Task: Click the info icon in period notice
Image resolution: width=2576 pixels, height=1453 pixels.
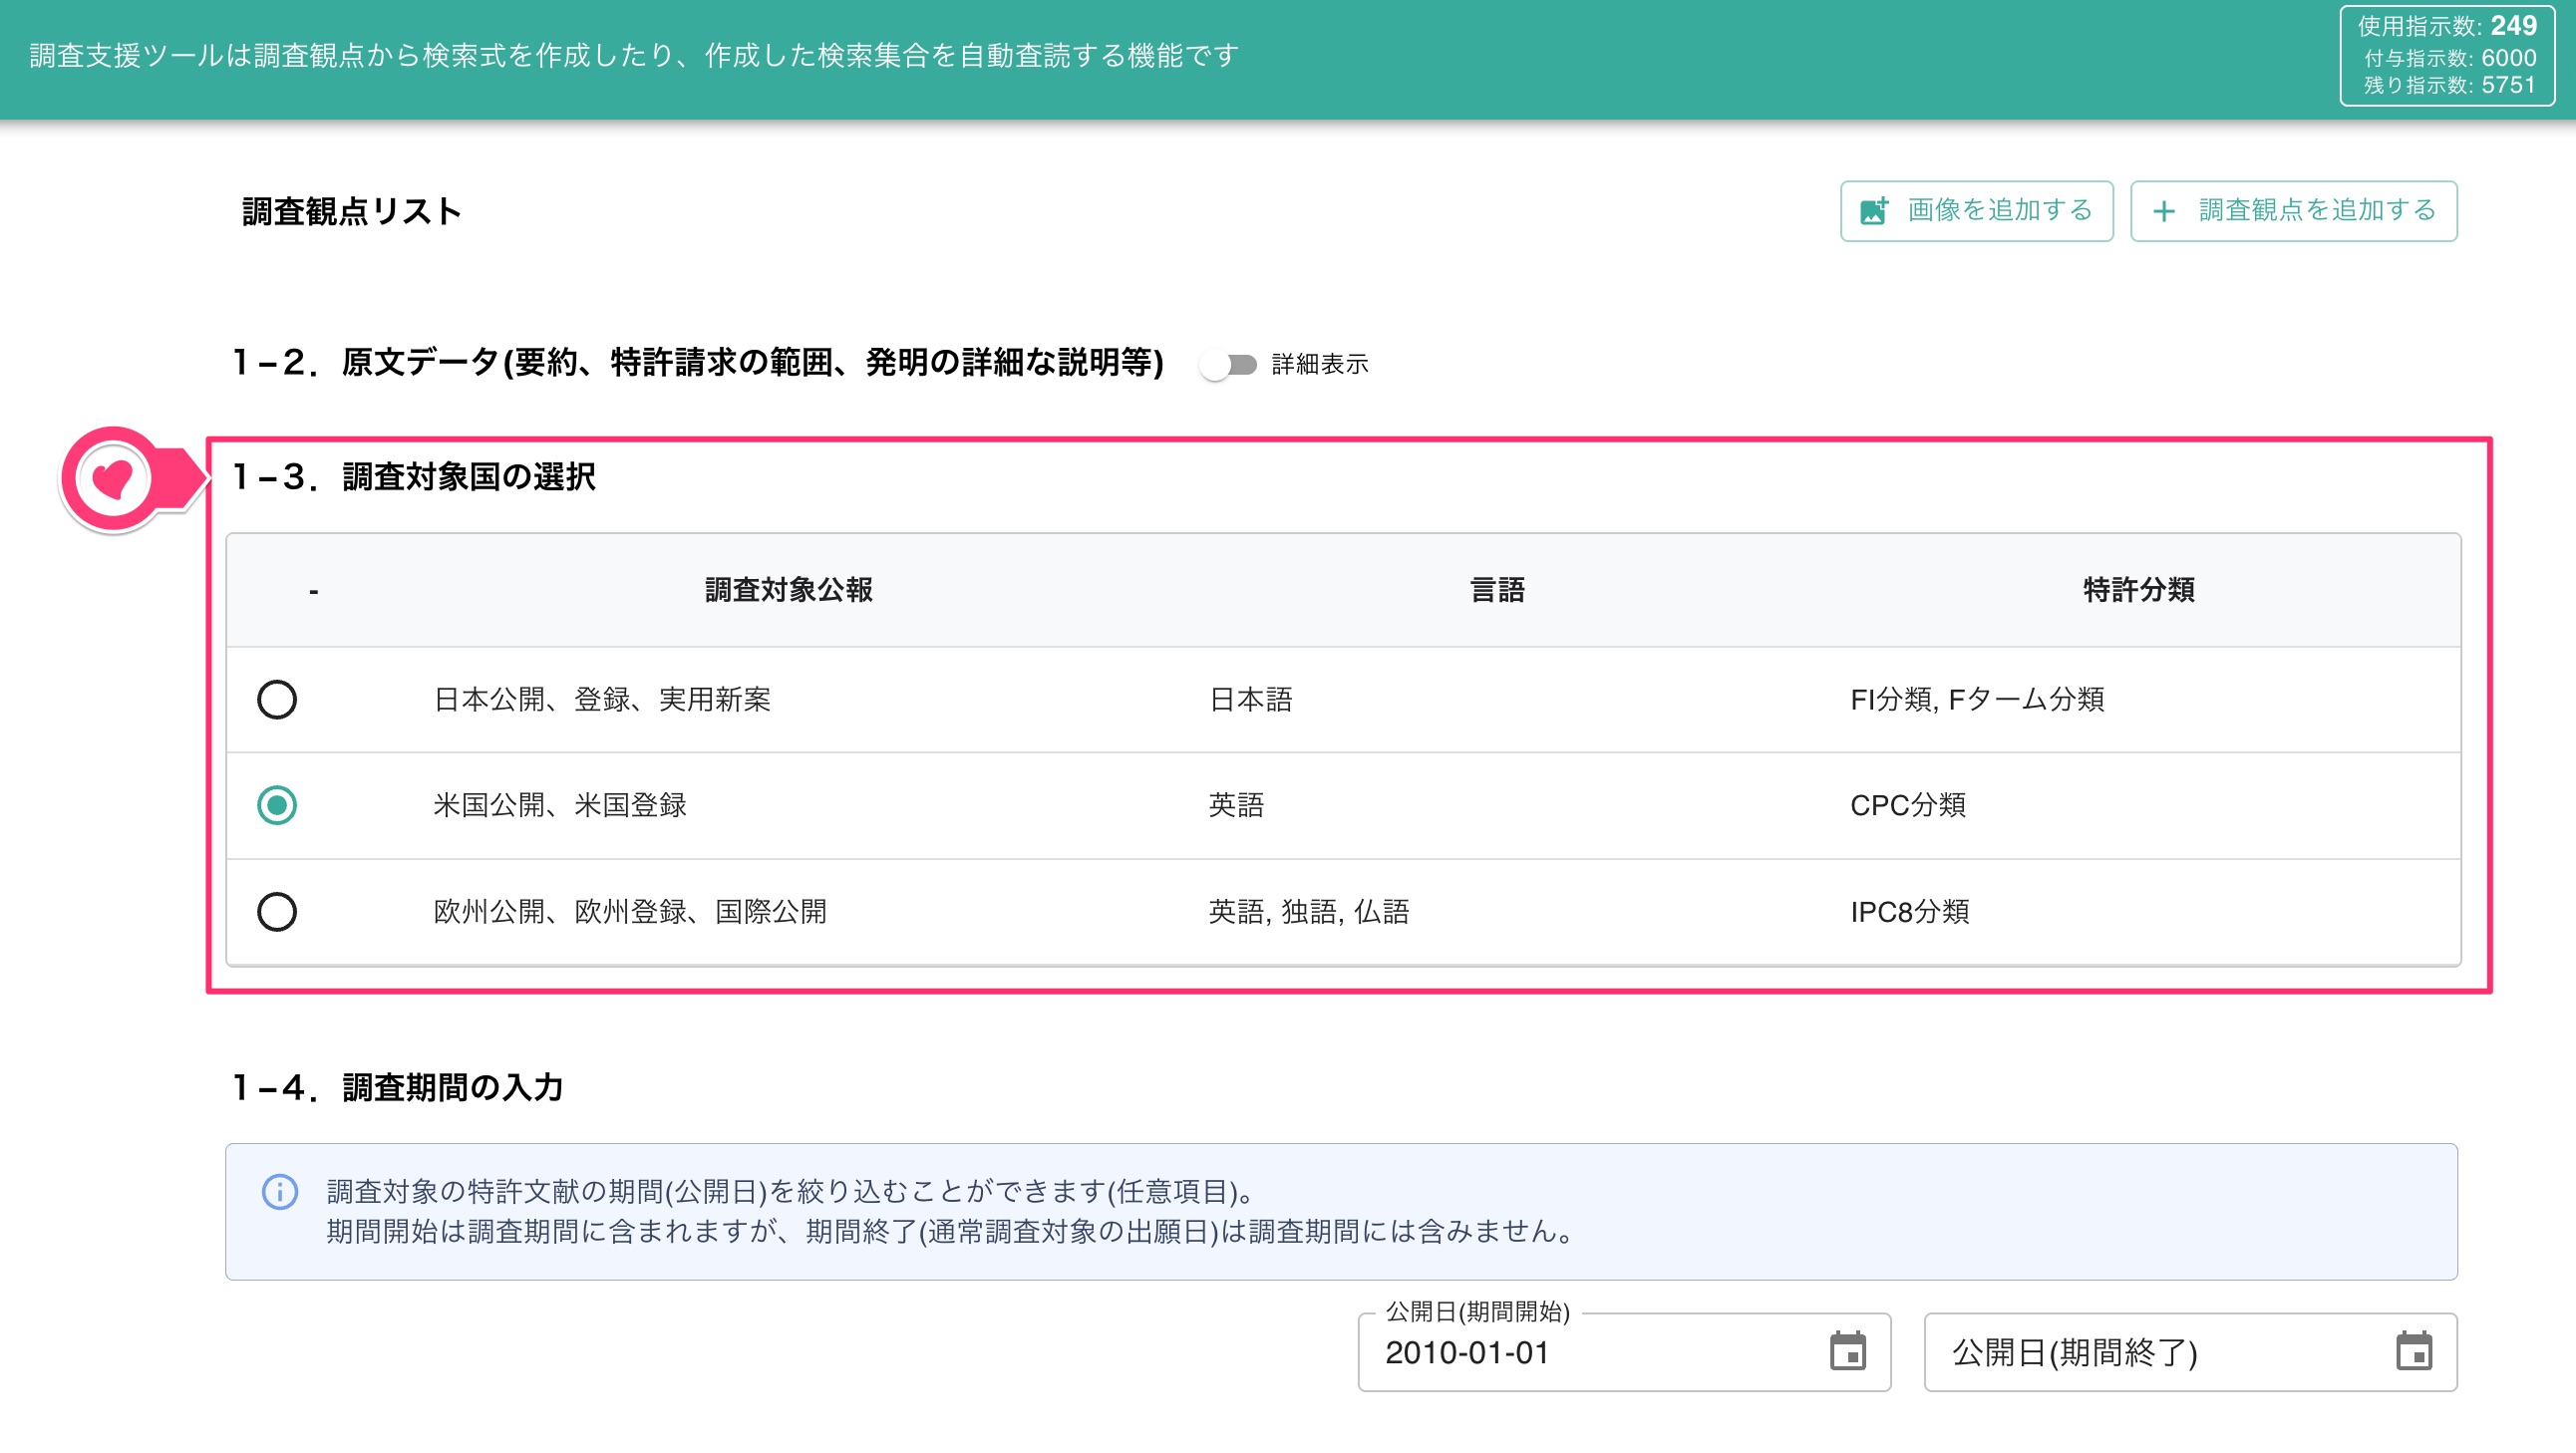Action: pos(280,1192)
